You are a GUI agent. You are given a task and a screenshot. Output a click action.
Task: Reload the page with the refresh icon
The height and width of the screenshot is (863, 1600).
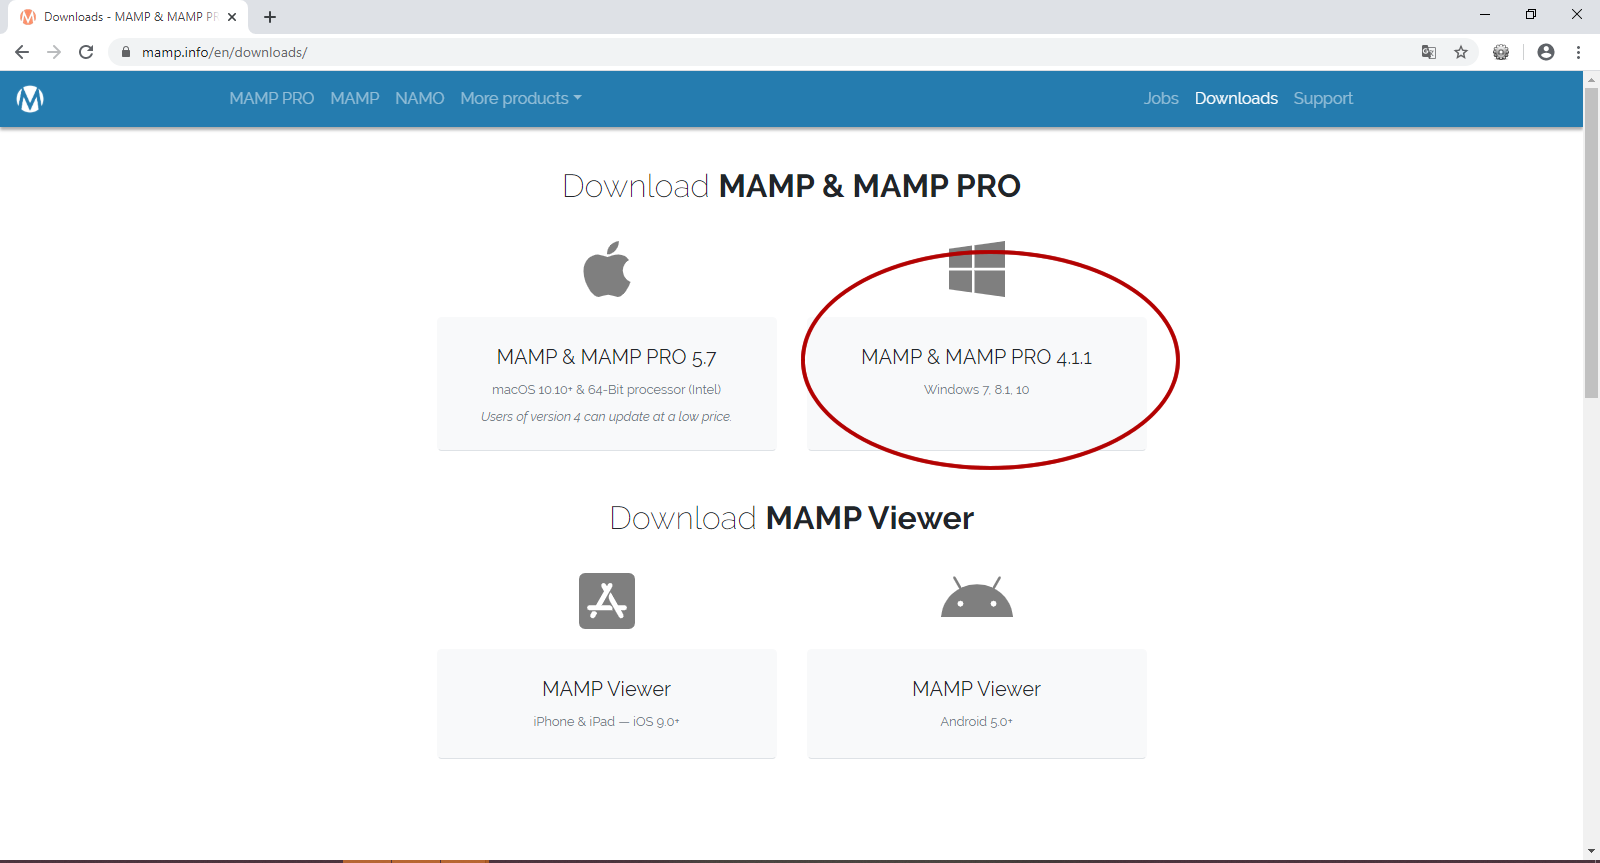(86, 52)
